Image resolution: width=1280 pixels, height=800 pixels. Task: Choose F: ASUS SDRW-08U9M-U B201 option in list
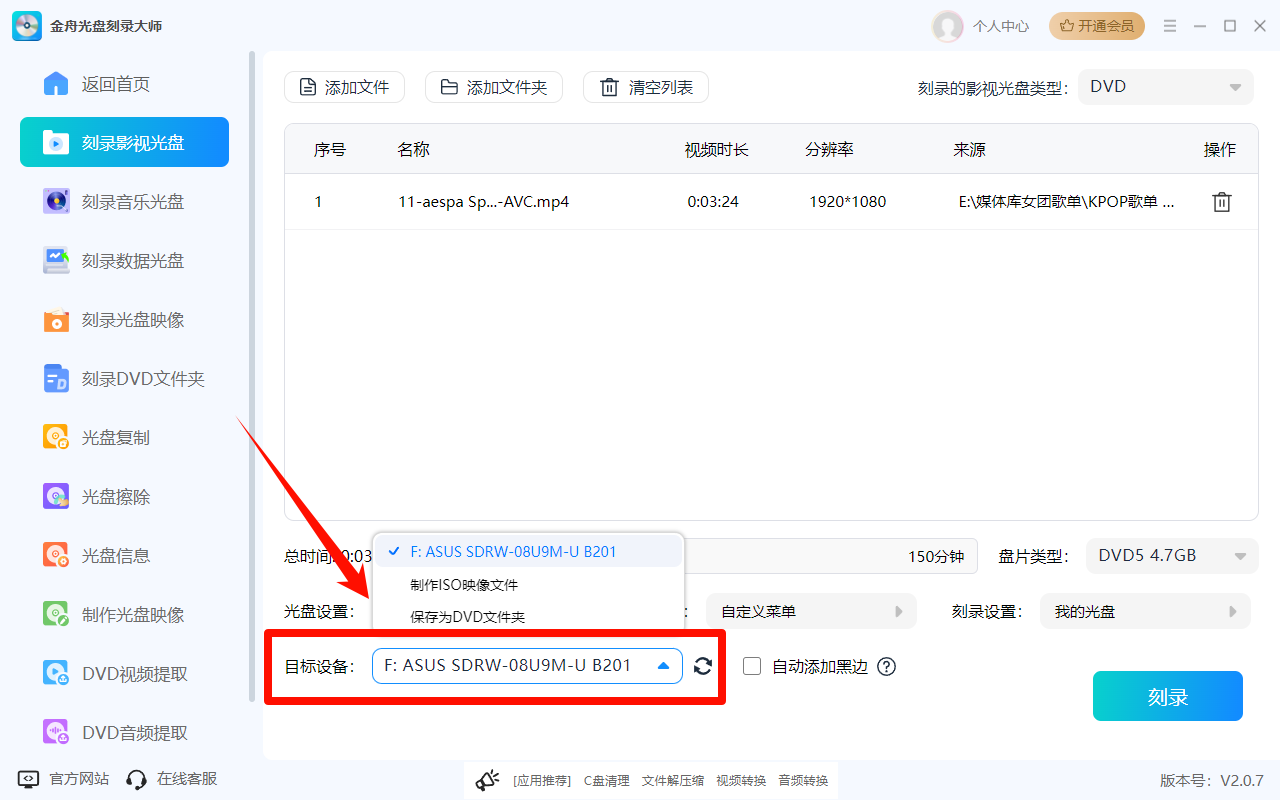click(x=528, y=551)
